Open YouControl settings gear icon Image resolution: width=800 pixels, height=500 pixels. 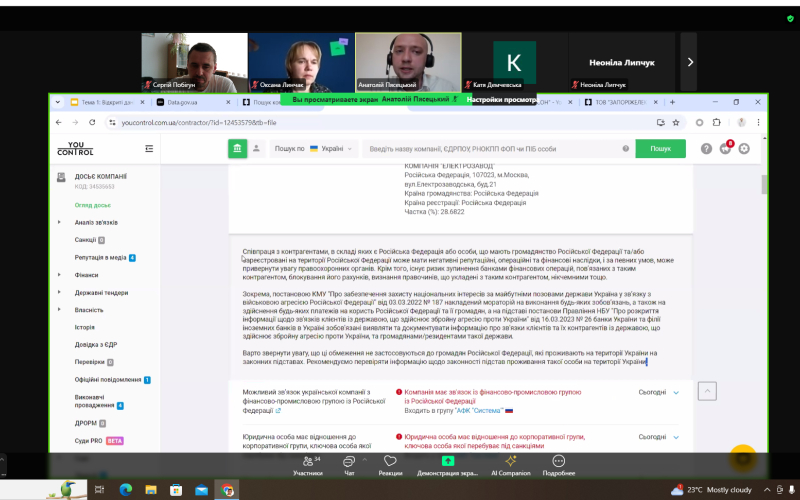click(744, 148)
